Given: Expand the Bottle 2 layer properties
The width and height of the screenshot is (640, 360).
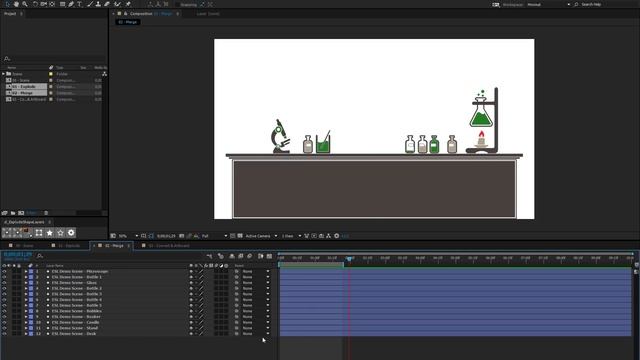Looking at the screenshot, I should coord(26,289).
